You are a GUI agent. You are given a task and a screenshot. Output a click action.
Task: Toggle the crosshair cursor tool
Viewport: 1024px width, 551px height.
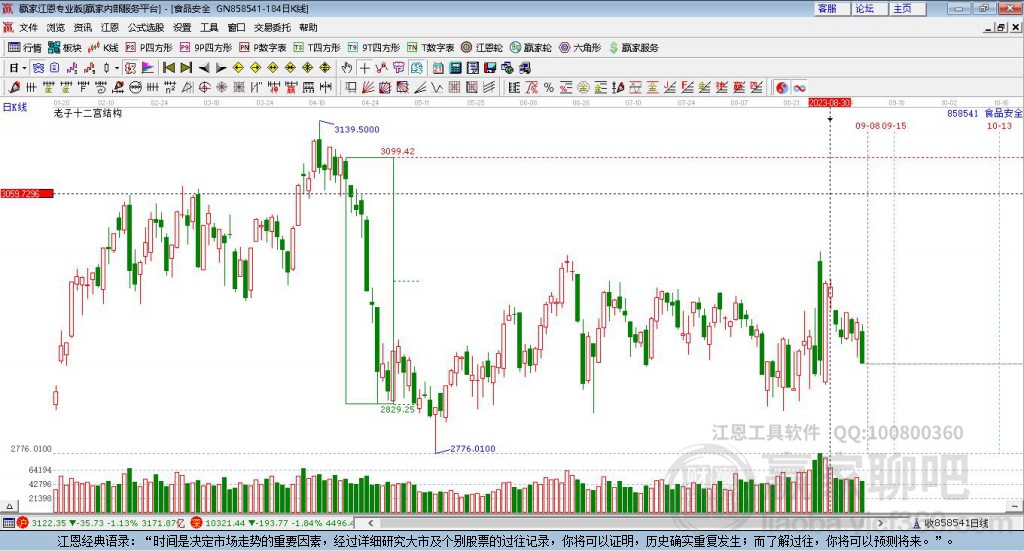pos(364,68)
